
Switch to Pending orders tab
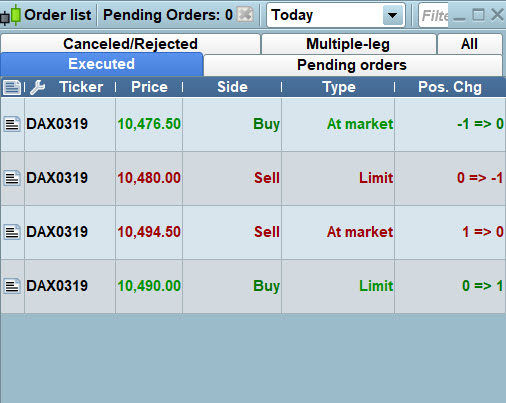point(352,65)
